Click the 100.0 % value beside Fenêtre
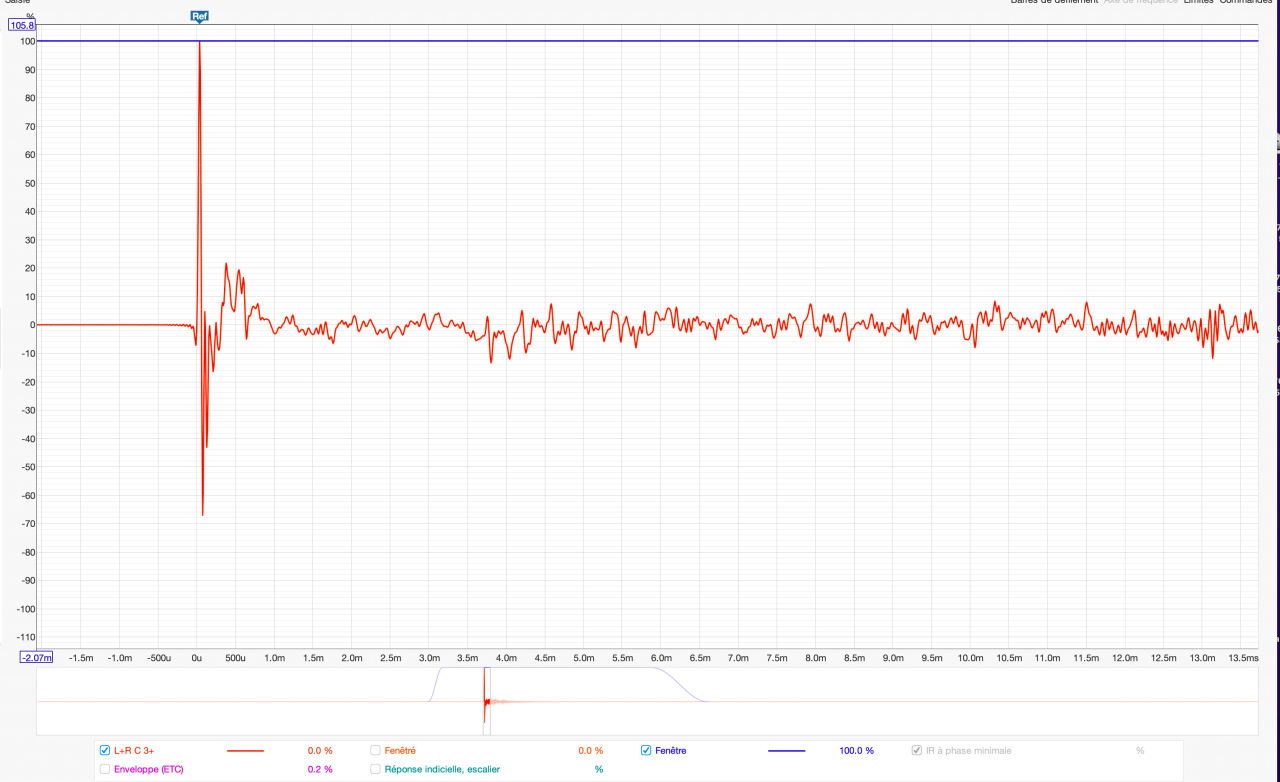The height and width of the screenshot is (782, 1280). pos(855,750)
